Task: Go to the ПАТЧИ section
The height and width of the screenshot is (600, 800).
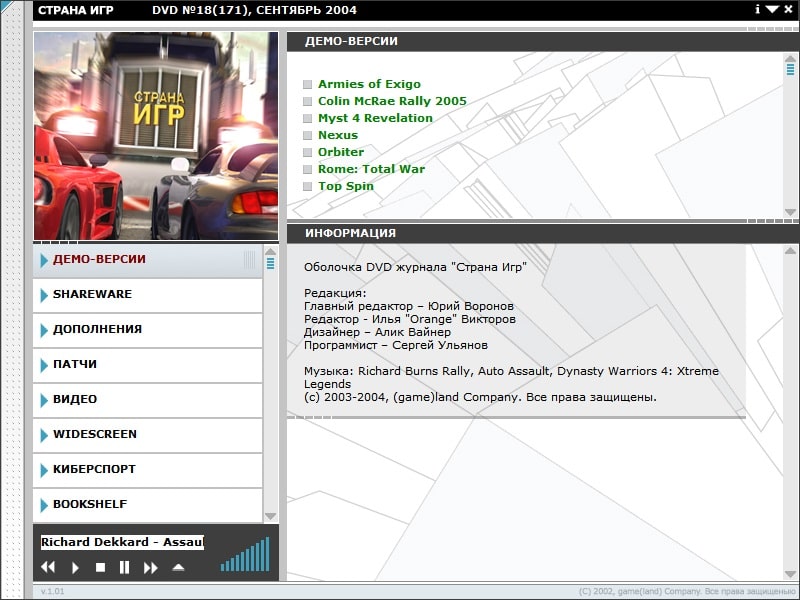Action: [147, 366]
